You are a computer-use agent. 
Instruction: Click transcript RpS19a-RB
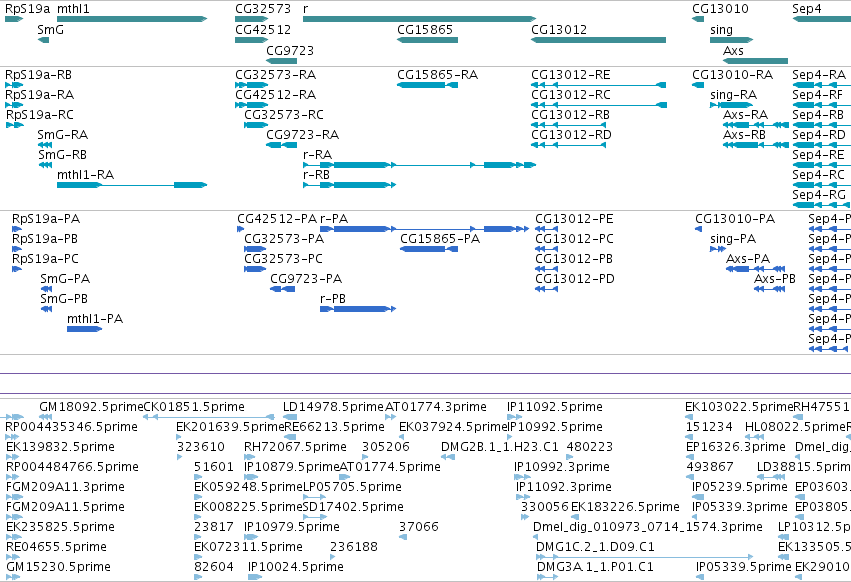(39, 75)
